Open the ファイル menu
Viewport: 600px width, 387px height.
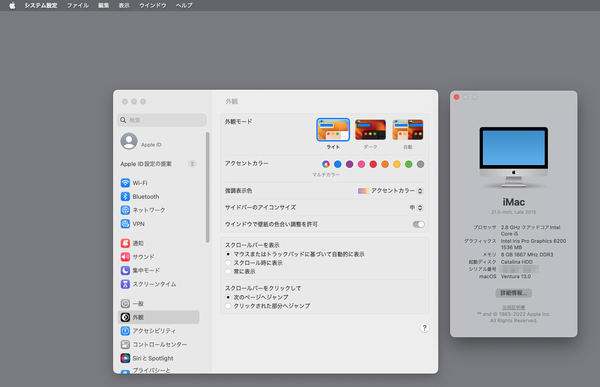pos(78,5)
